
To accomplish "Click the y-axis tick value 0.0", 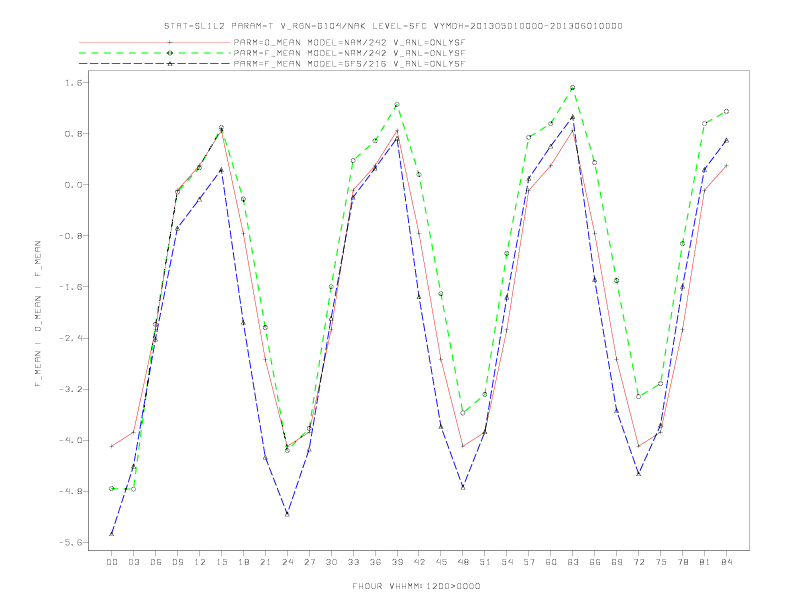I will pos(73,185).
